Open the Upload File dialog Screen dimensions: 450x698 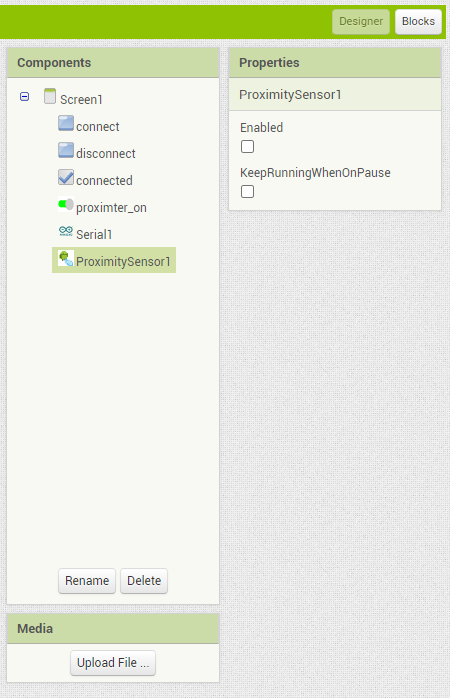113,663
